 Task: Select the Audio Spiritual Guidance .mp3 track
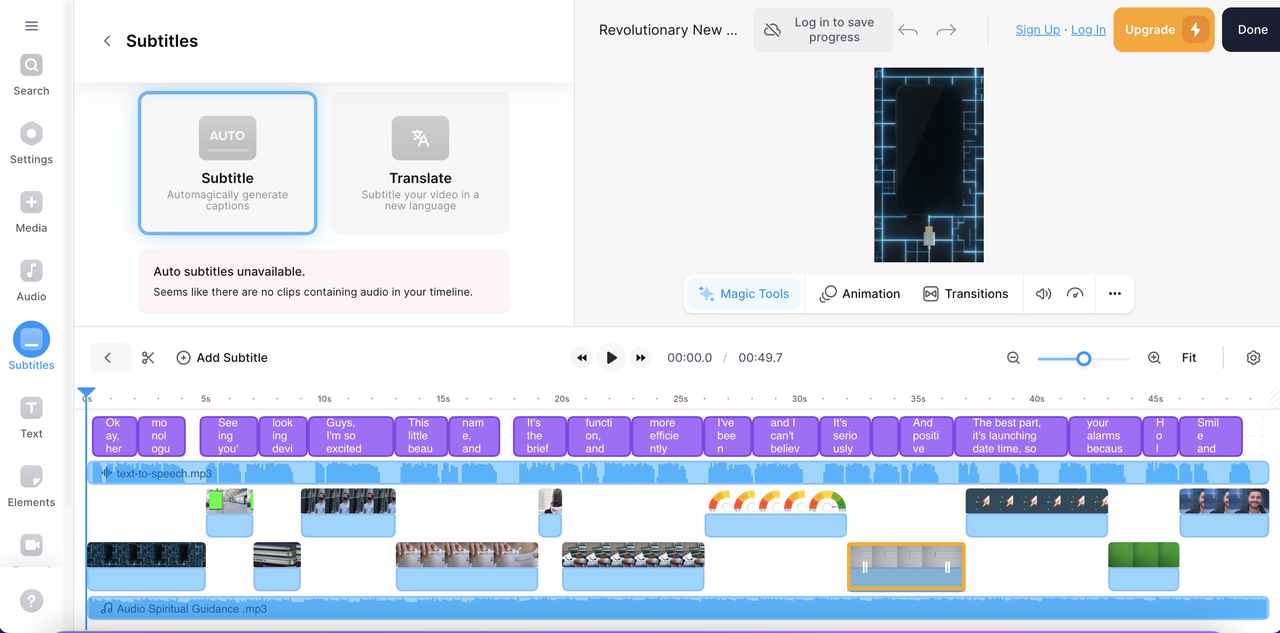click(x=678, y=608)
